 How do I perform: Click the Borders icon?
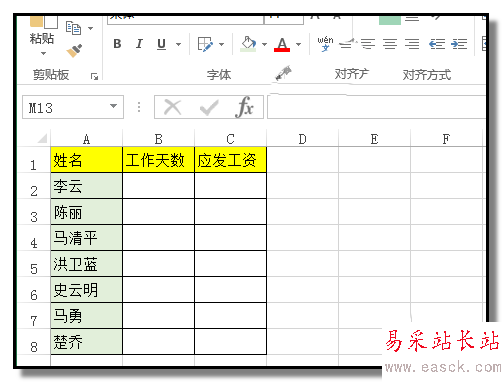(x=205, y=44)
